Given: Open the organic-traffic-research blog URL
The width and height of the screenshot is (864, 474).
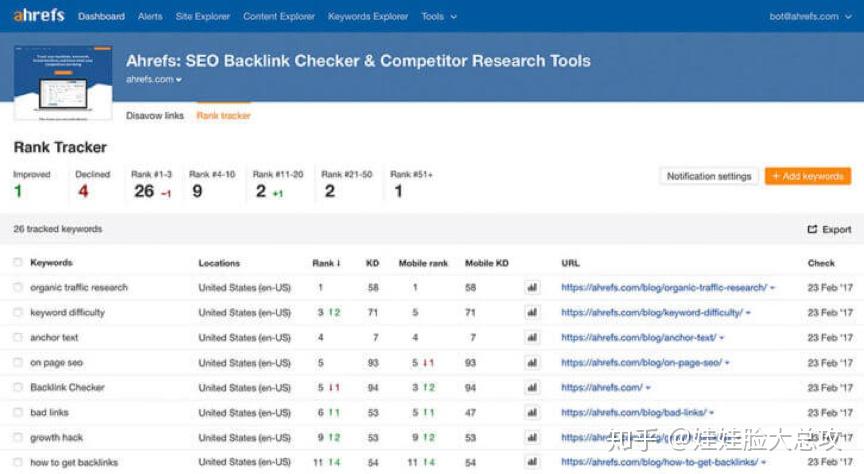Looking at the screenshot, I should pos(664,287).
